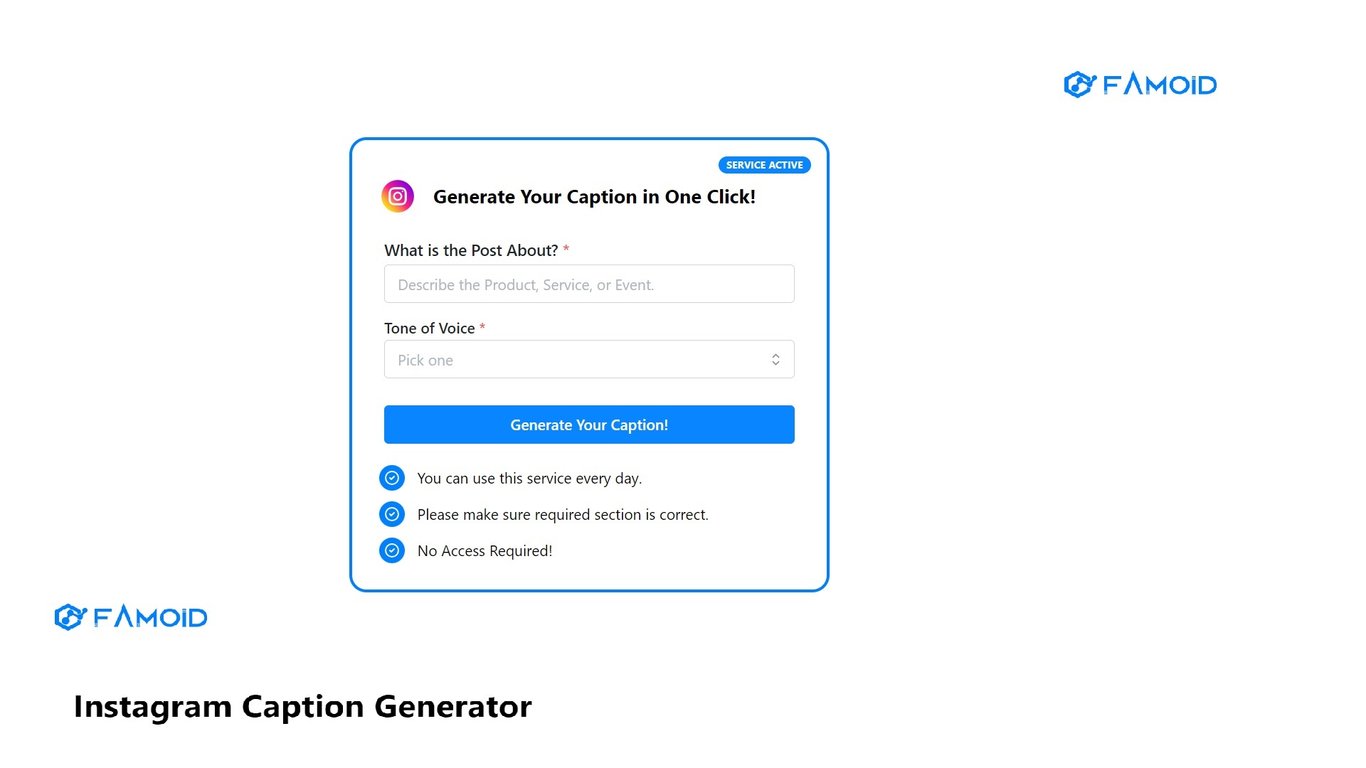Viewport: 1366px width, 768px height.
Task: Click the "What is the Post About?" label
Action: point(471,250)
